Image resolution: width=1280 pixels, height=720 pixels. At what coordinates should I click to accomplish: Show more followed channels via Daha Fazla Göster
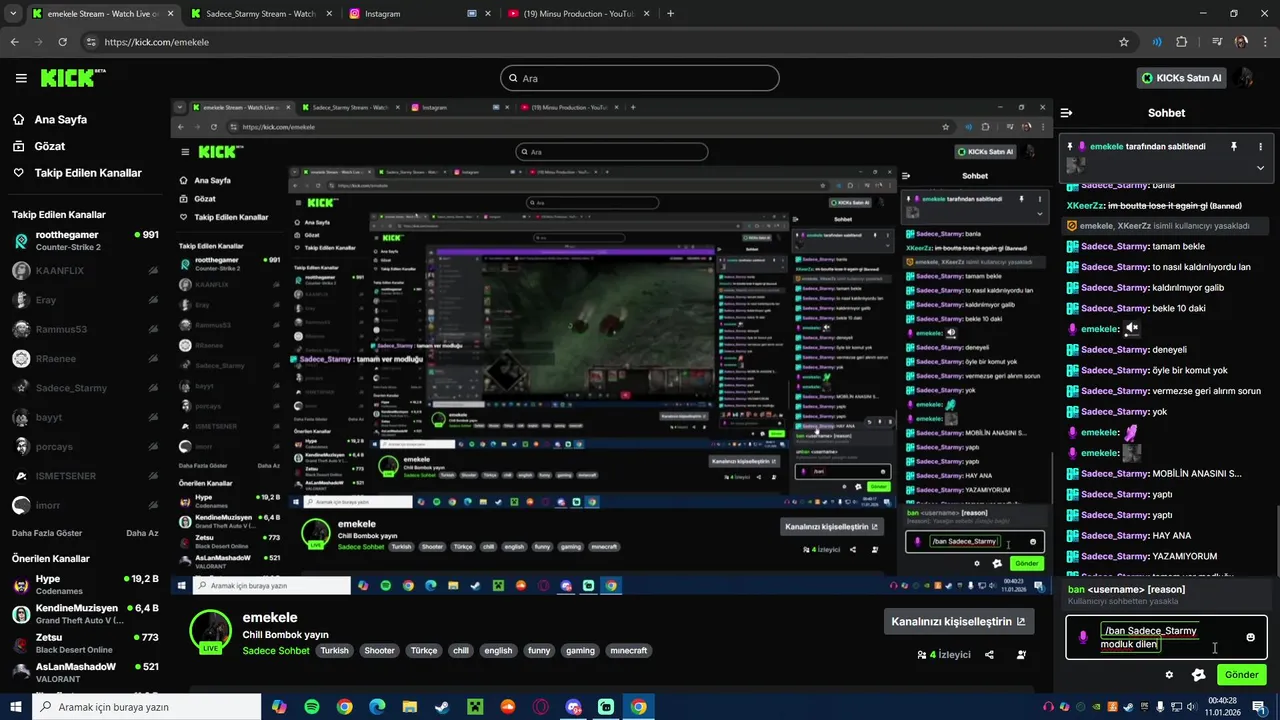tap(47, 533)
